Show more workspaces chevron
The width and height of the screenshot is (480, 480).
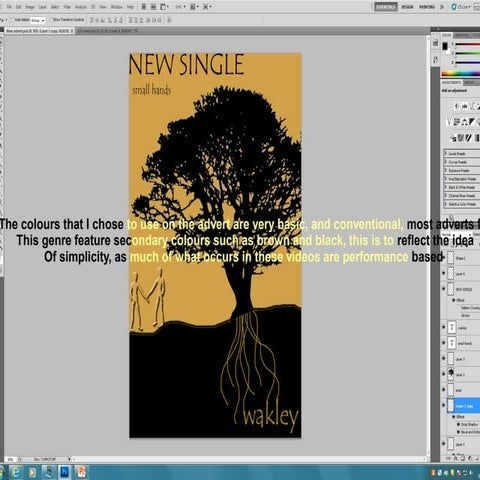click(442, 7)
